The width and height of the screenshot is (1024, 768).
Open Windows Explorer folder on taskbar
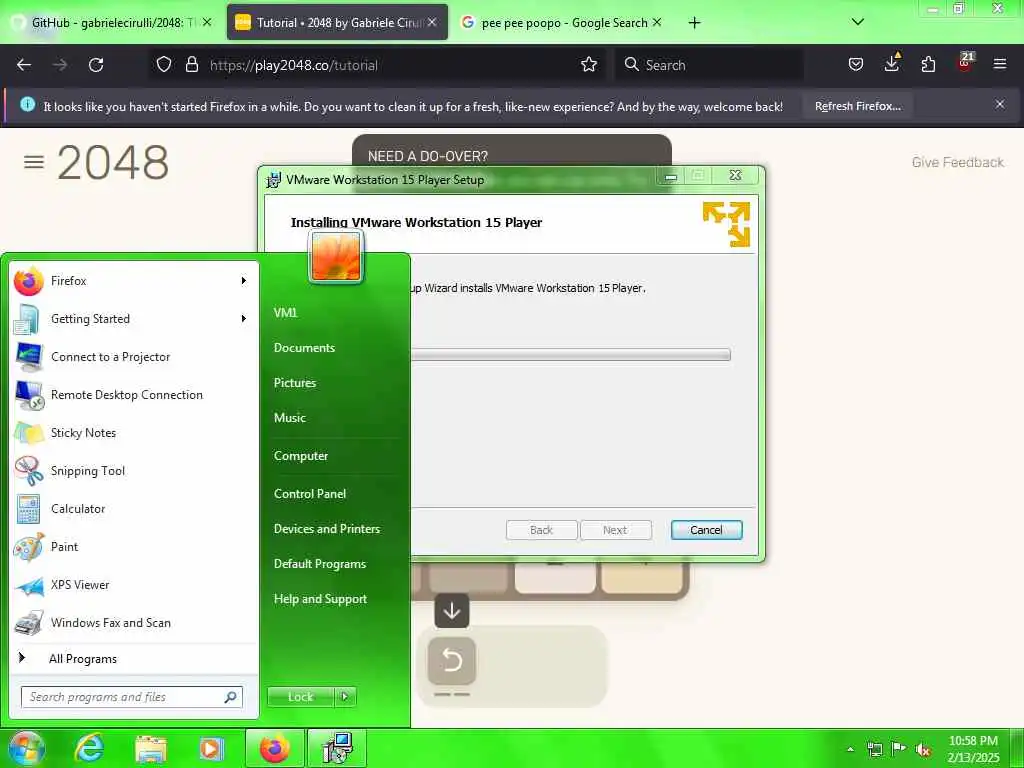click(x=151, y=748)
